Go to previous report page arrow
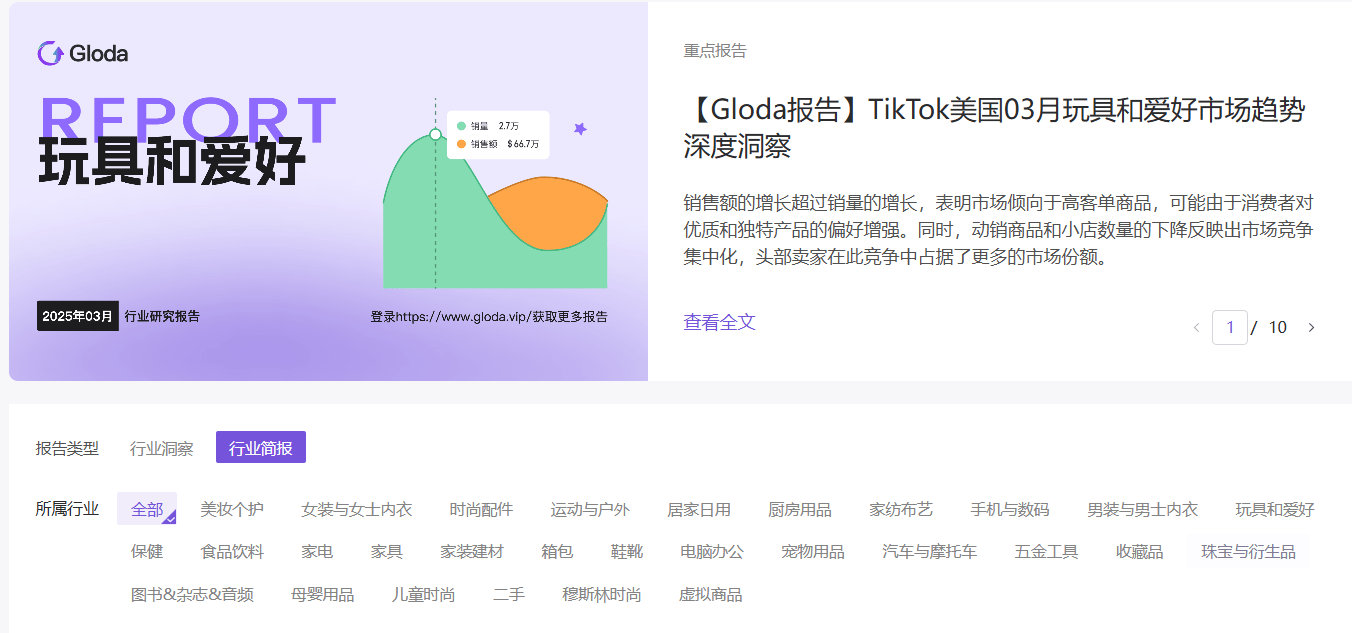Viewport: 1352px width, 633px height. pyautogui.click(x=1196, y=328)
